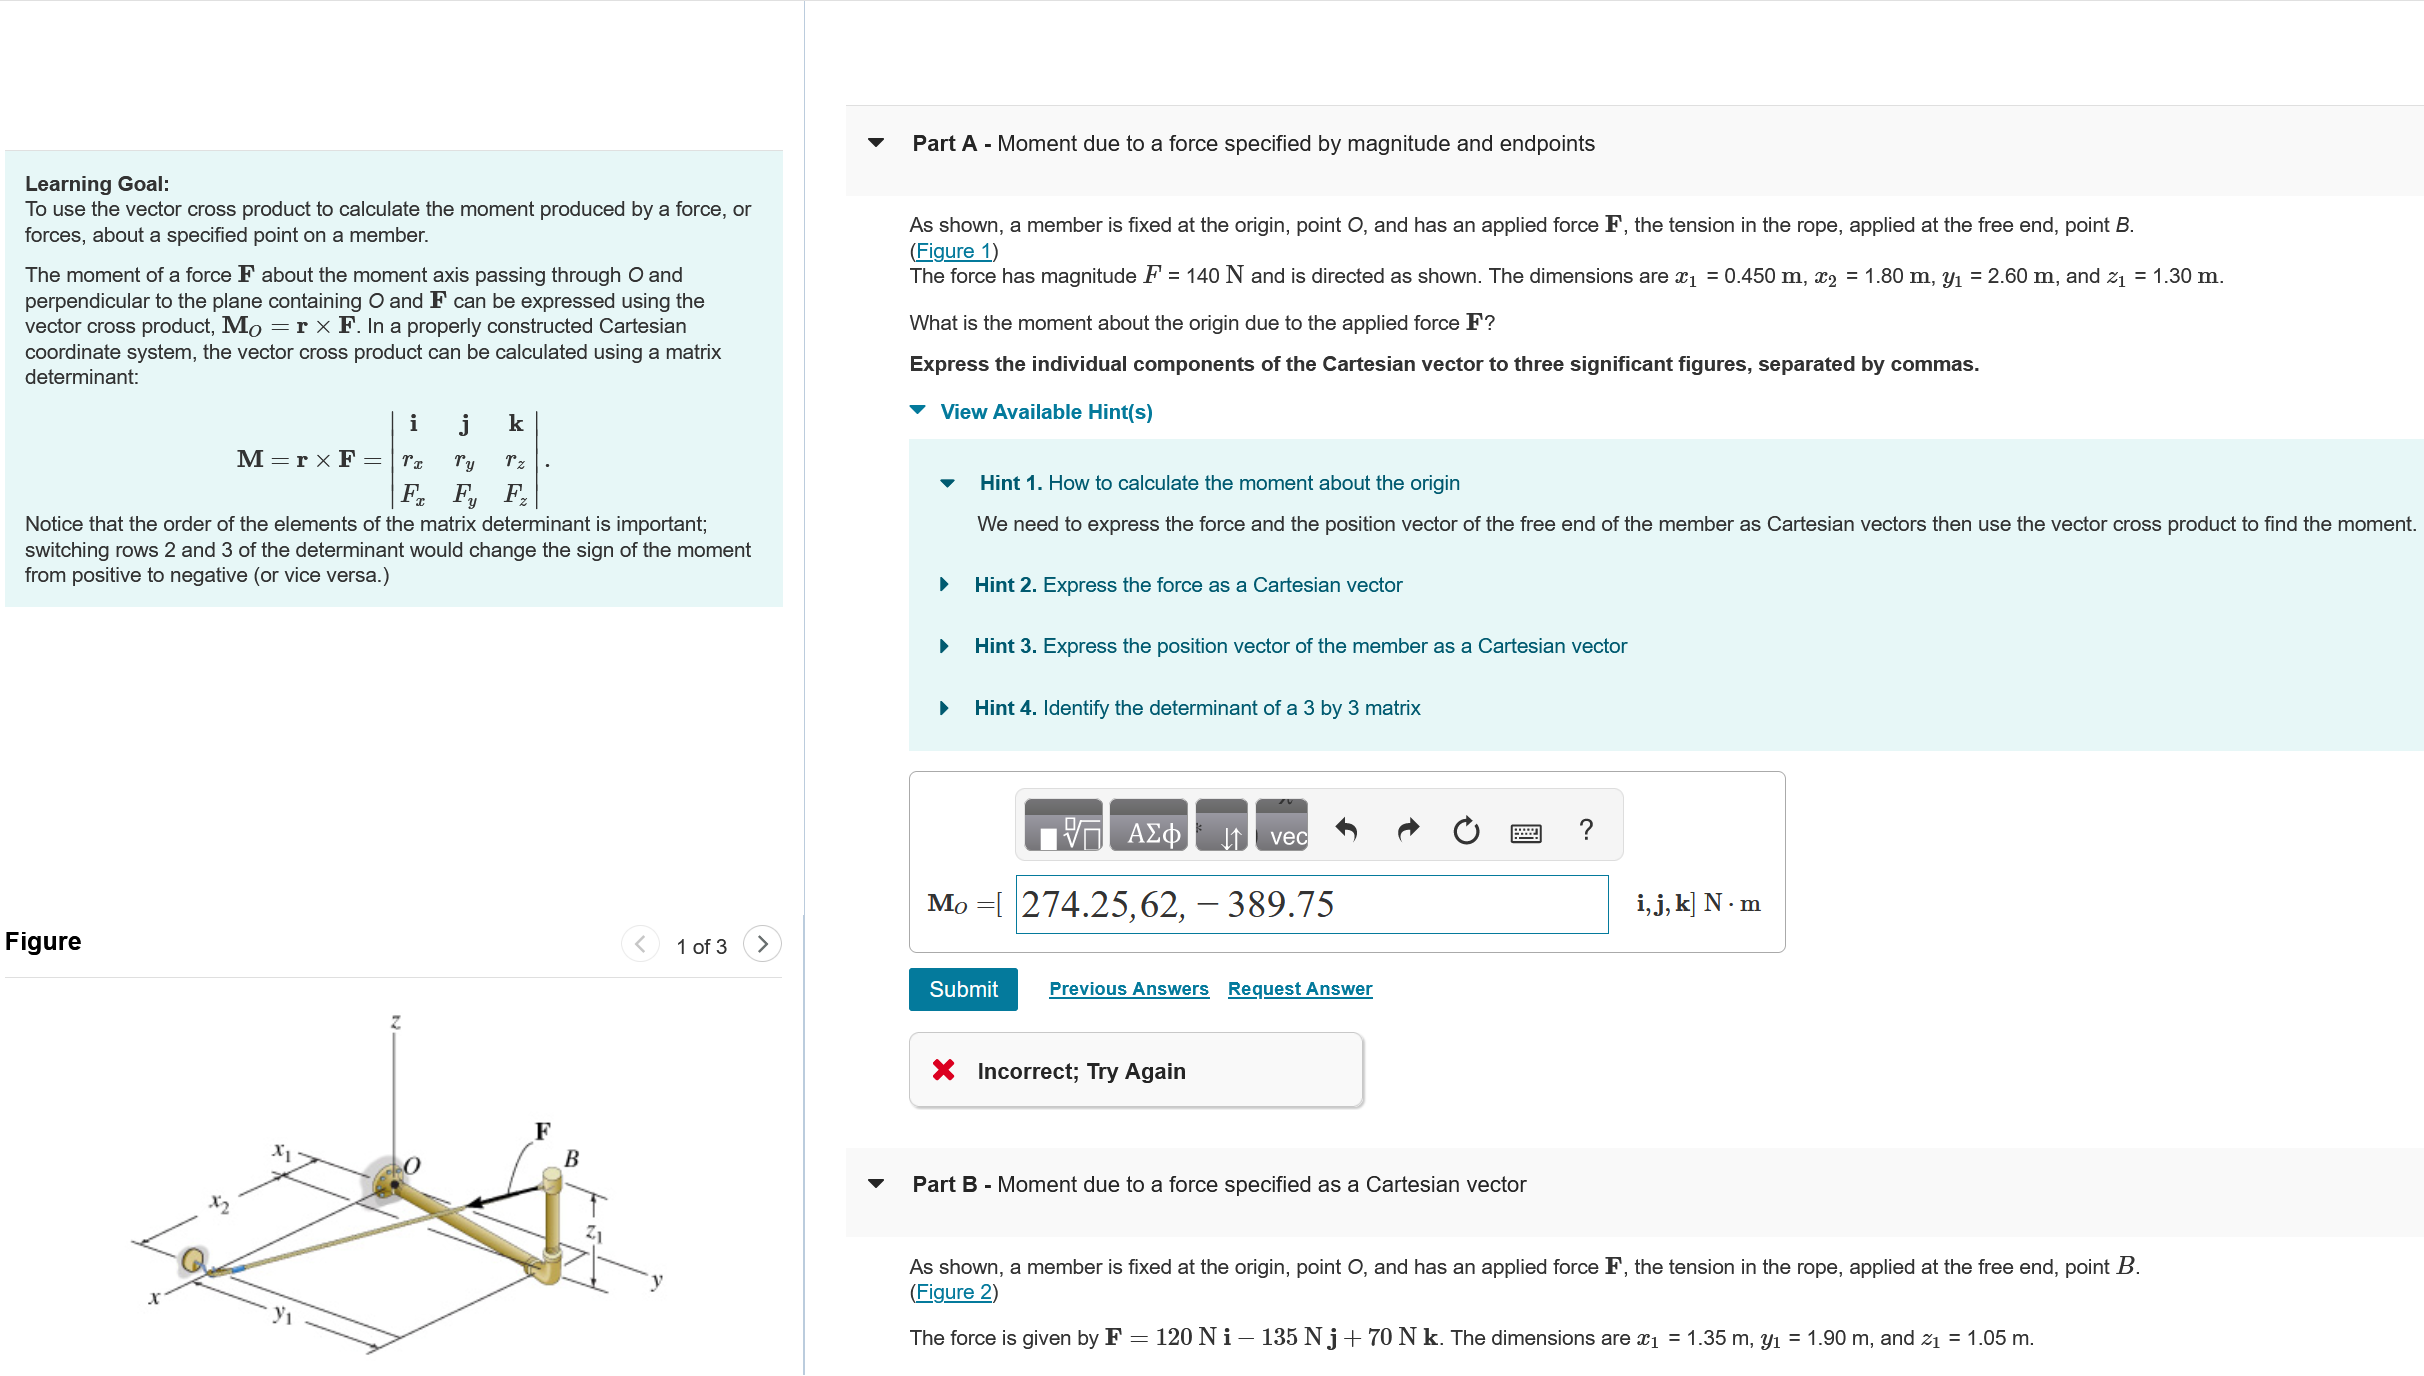Click the Figure 1 link

[953, 251]
